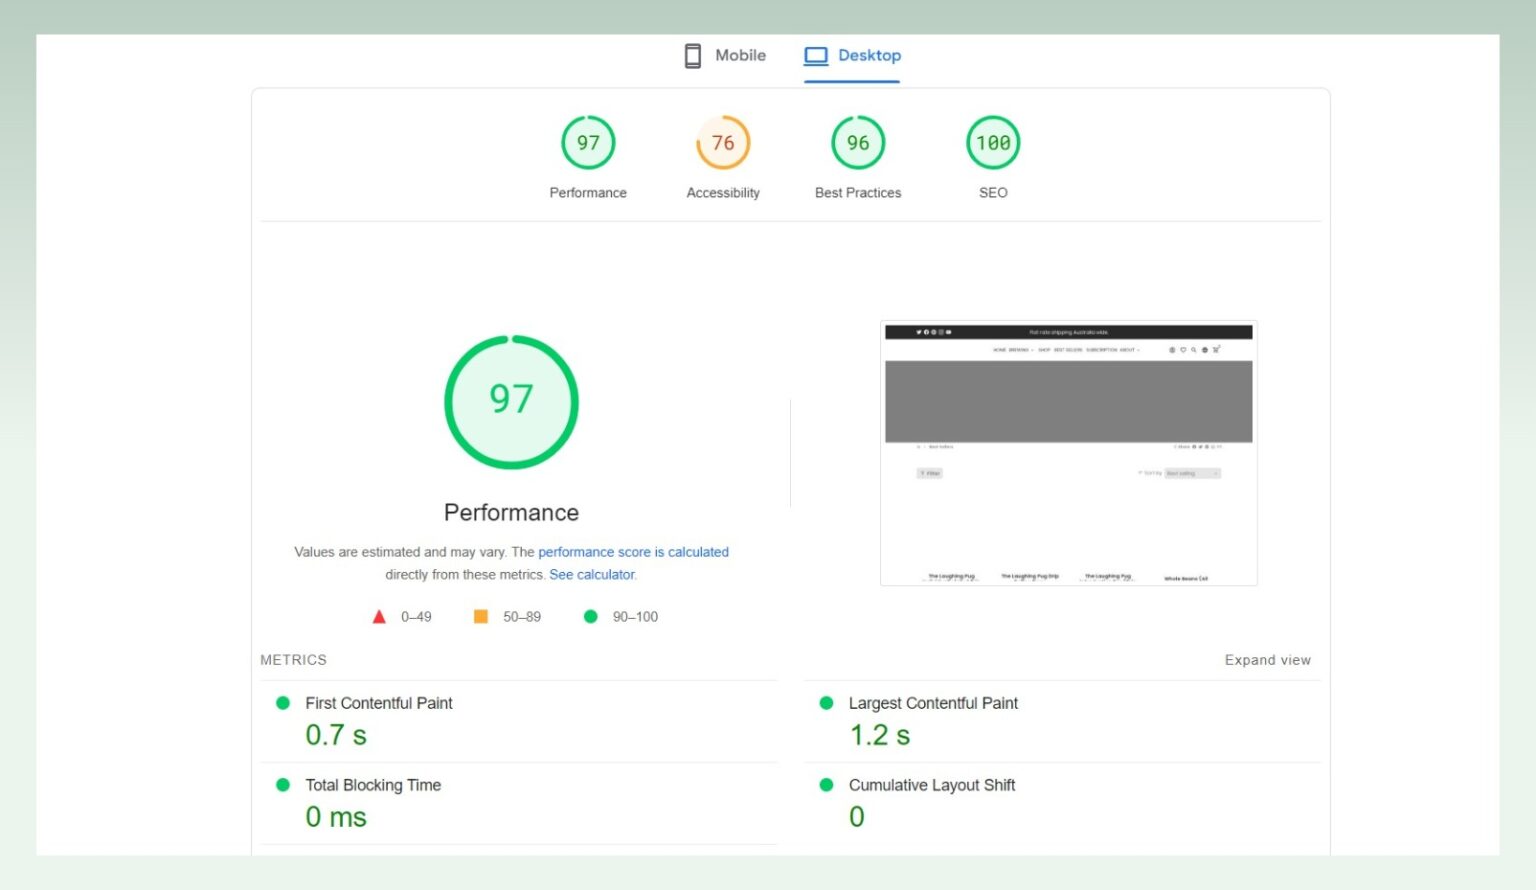Click the large 97 performance gauge

pos(511,402)
